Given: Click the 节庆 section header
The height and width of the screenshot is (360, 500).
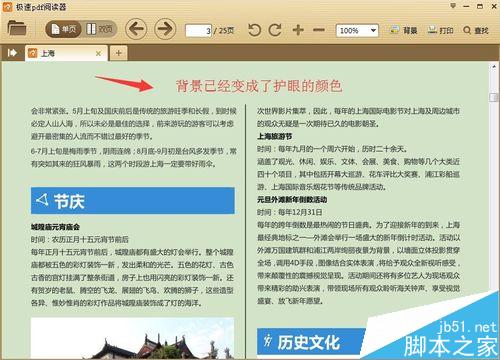Looking at the screenshot, I should pos(133,200).
